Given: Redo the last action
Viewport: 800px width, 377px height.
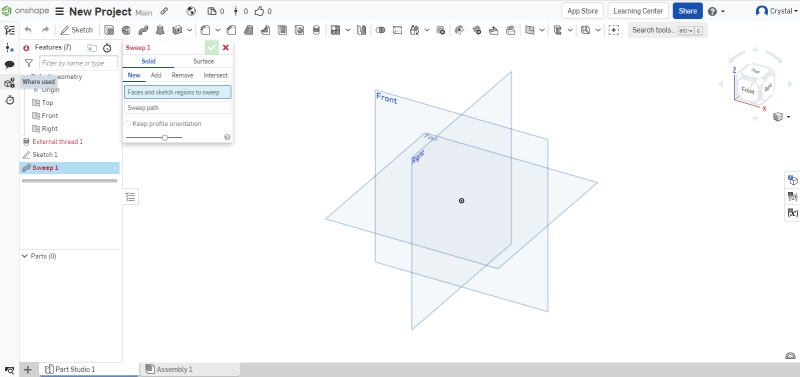Looking at the screenshot, I should click(45, 30).
